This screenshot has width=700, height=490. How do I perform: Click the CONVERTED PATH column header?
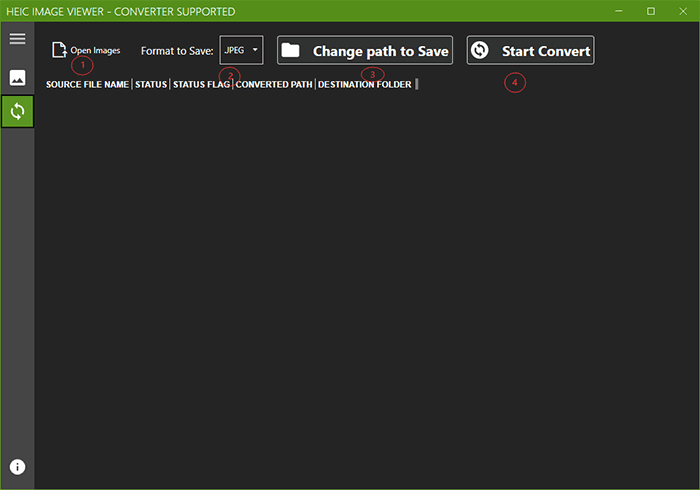tap(274, 84)
